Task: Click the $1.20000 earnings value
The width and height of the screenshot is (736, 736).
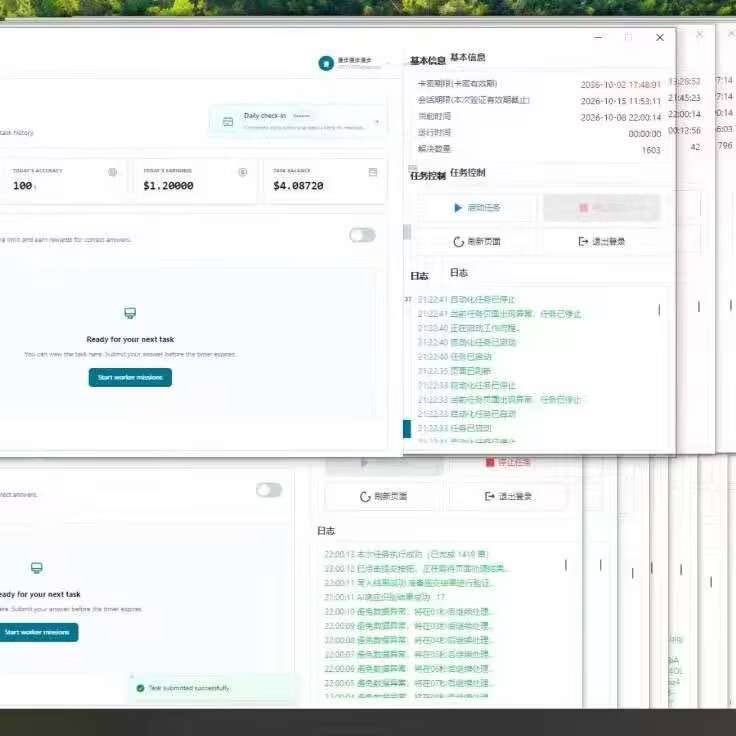Action: 168,186
